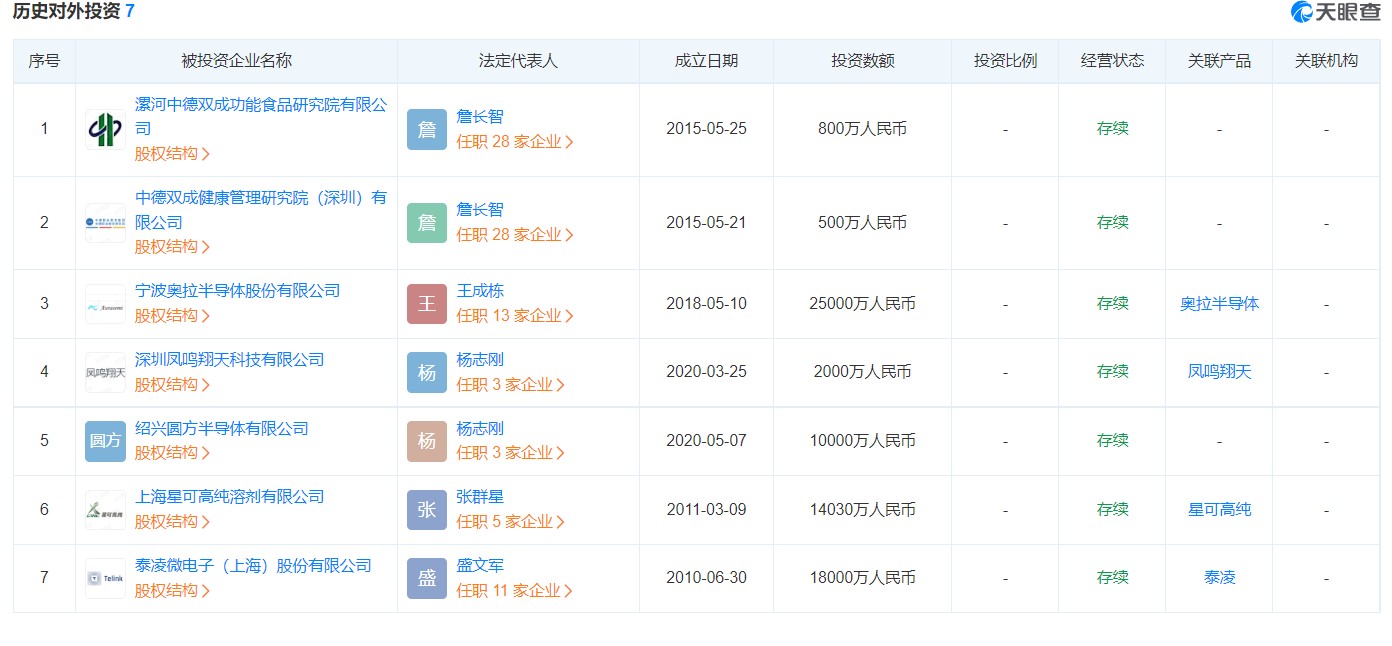This screenshot has height=646, width=1392.
Task: Open the 星可高纯 related product link
Action: (x=1219, y=510)
